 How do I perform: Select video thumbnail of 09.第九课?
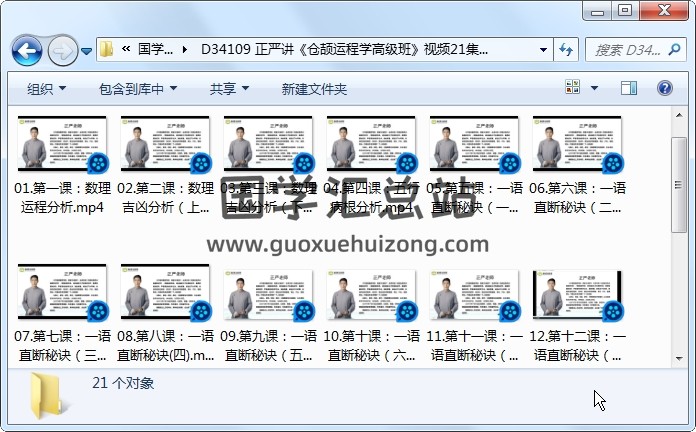click(x=268, y=294)
